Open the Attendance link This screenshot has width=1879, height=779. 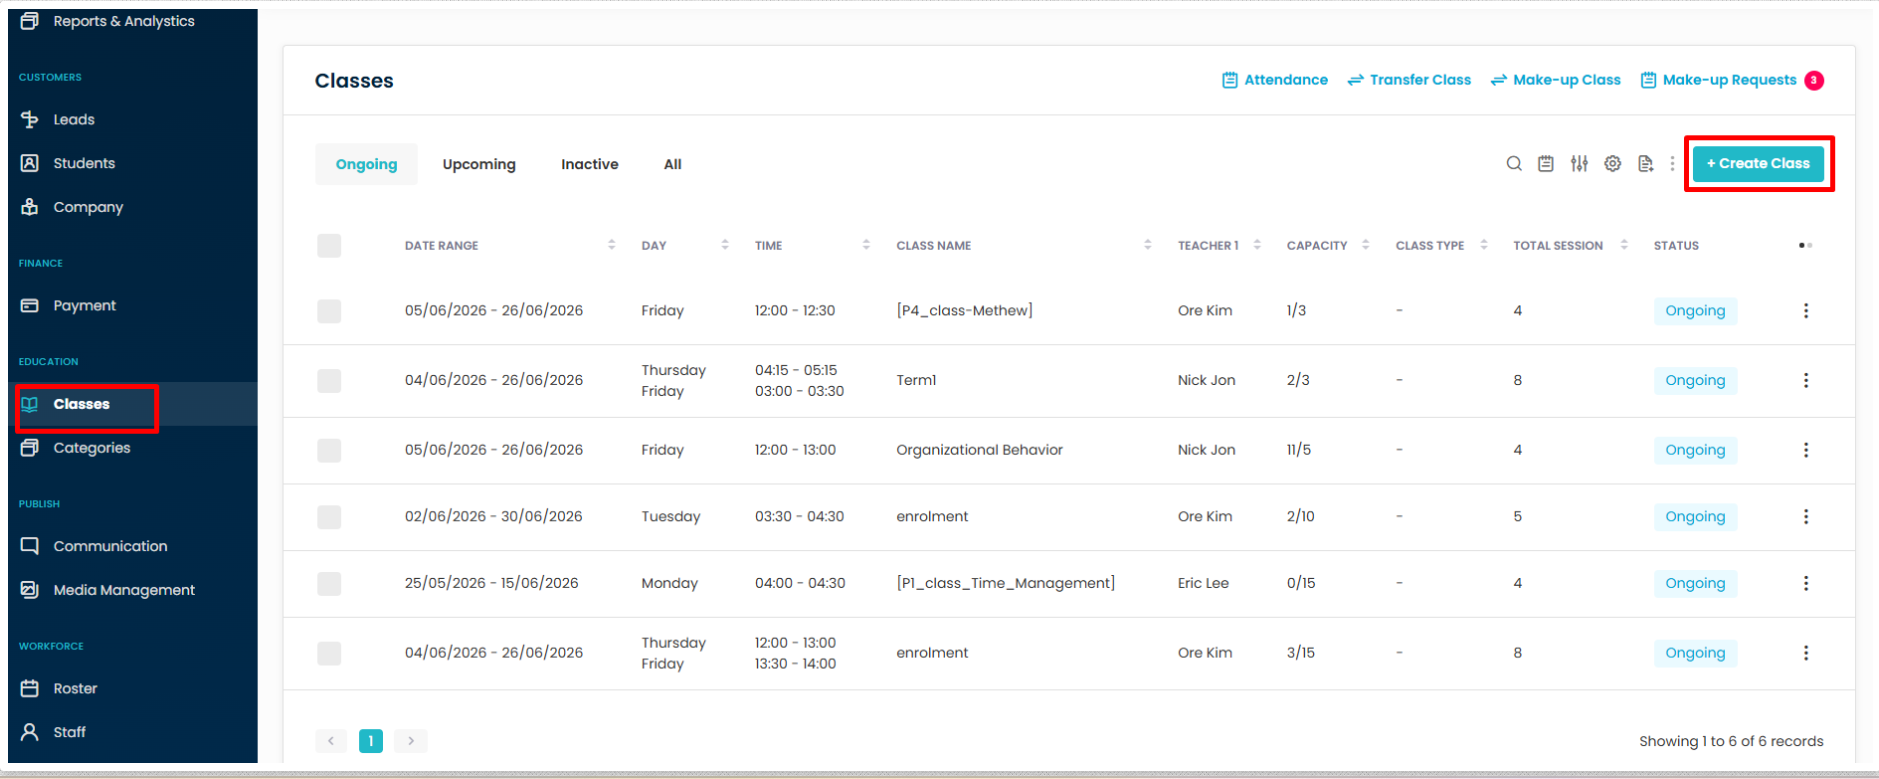pos(1275,80)
